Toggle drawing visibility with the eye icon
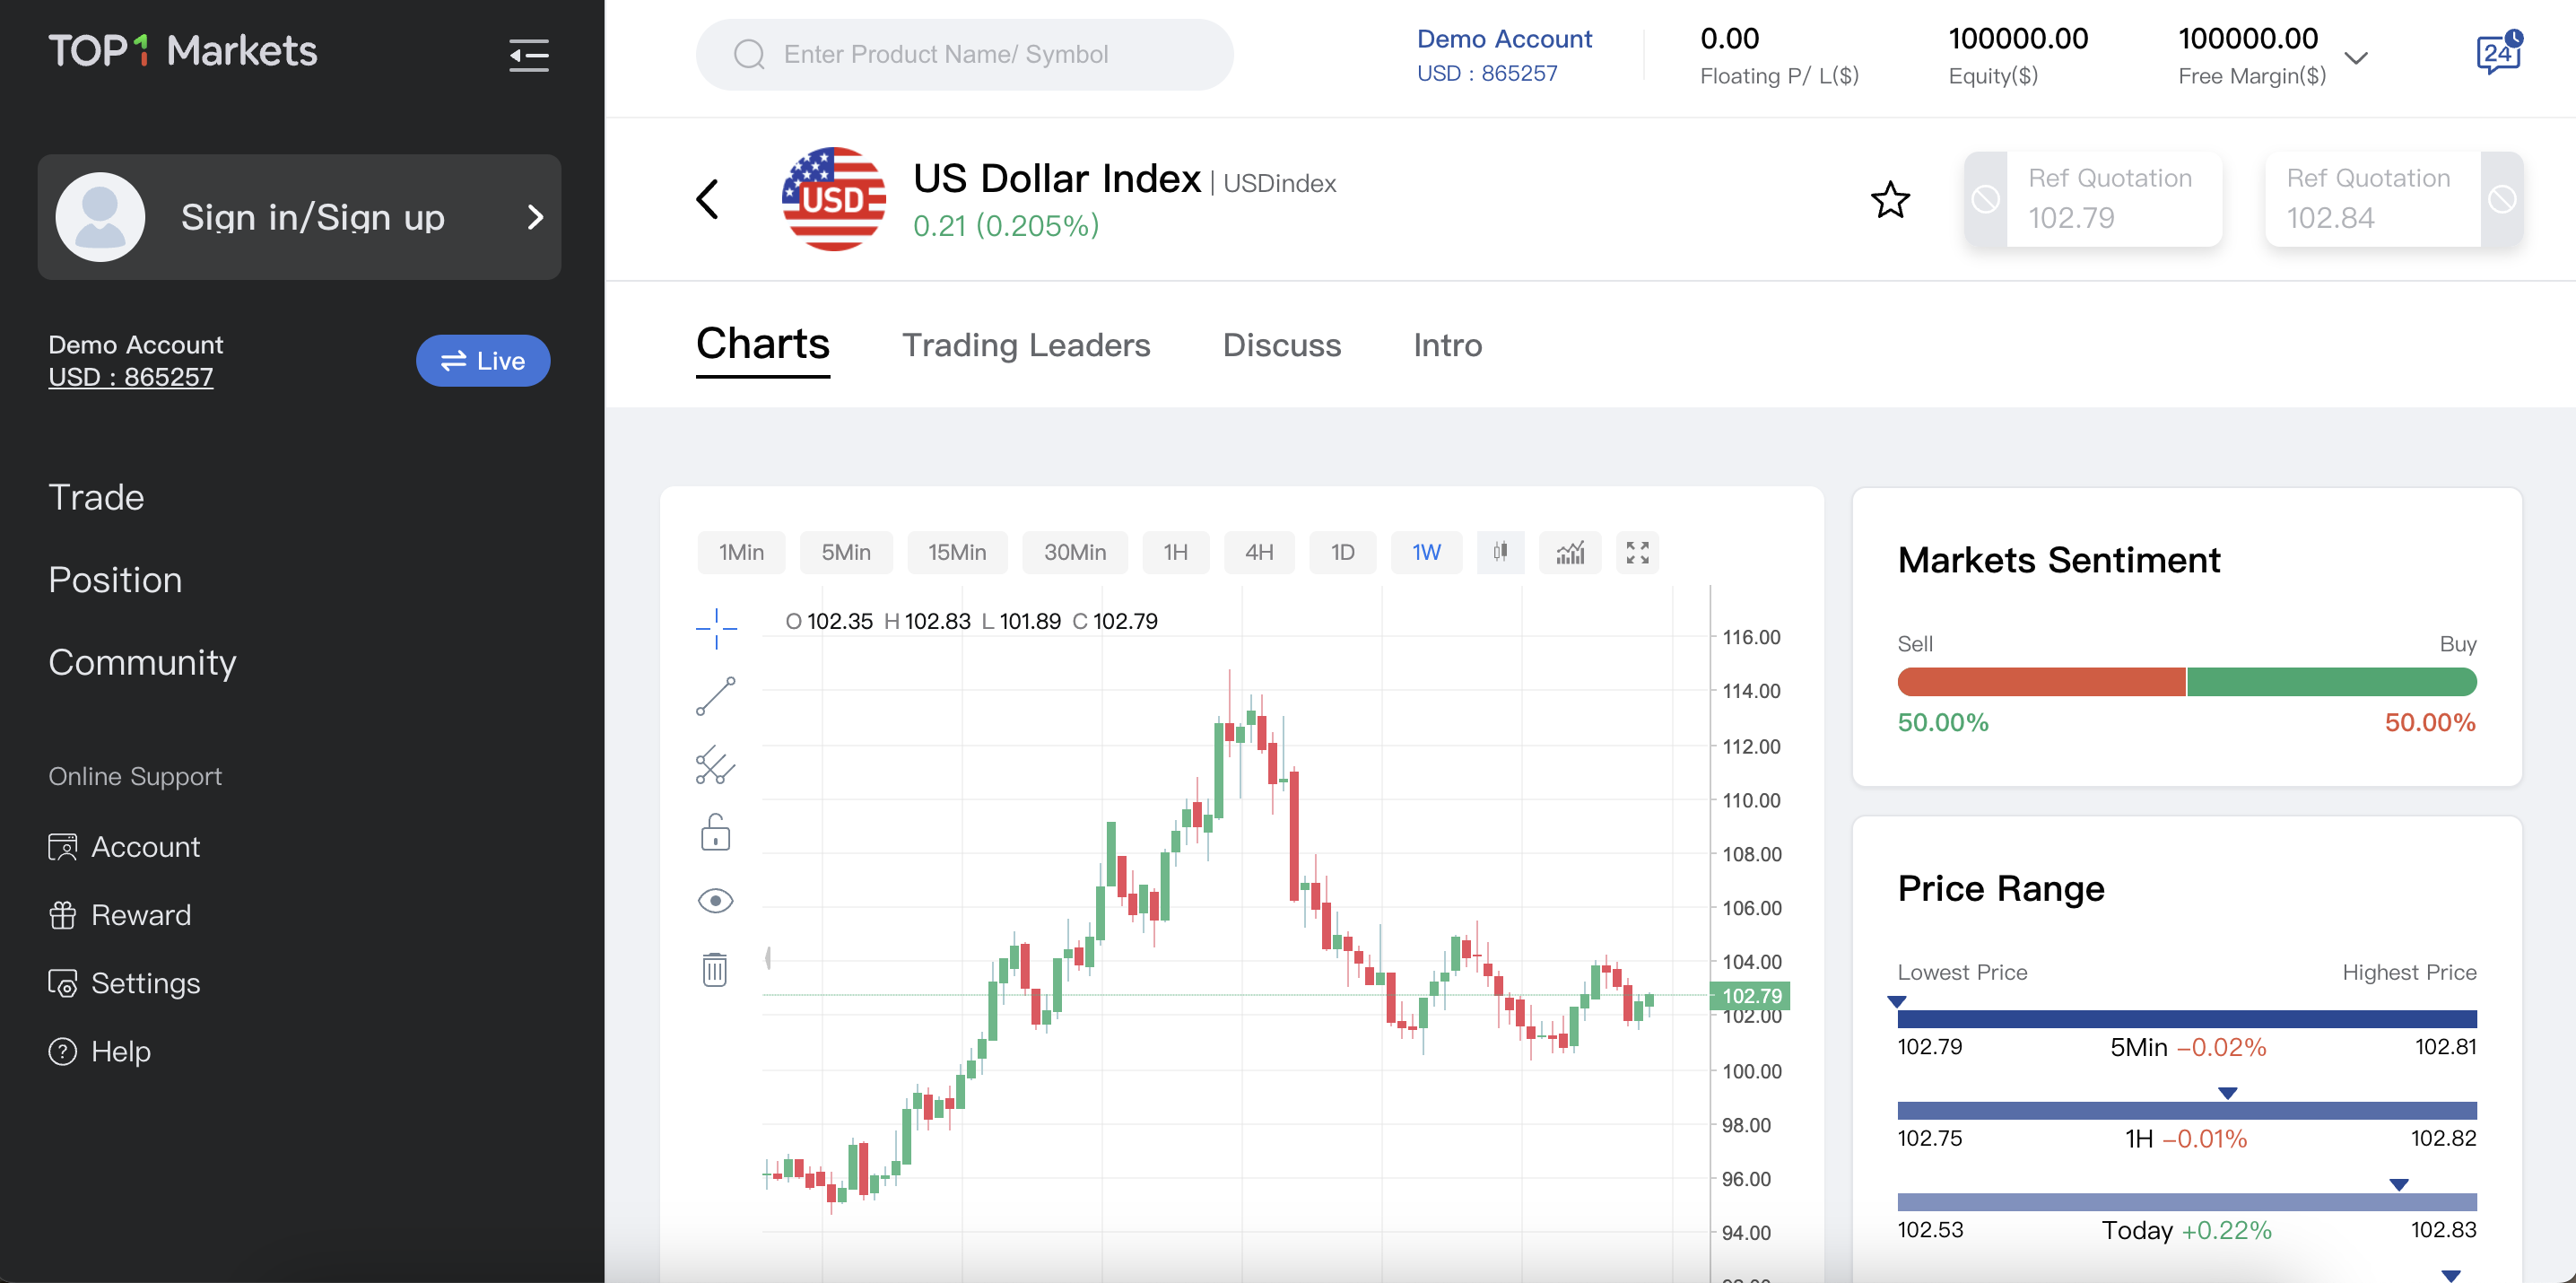Viewport: 2576px width, 1283px height. [715, 901]
